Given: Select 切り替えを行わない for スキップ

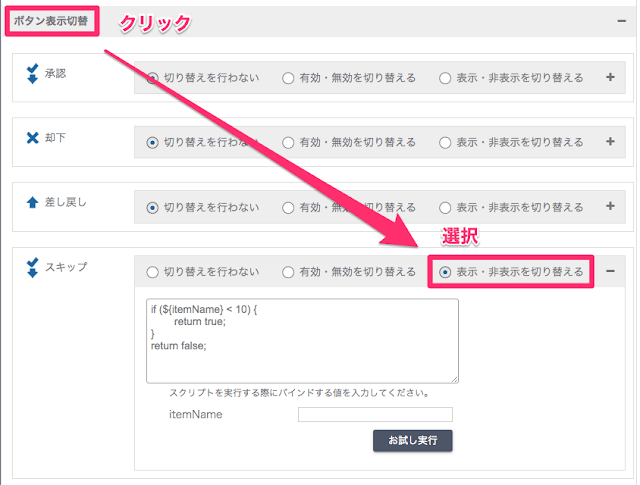Looking at the screenshot, I should pyautogui.click(x=152, y=272).
